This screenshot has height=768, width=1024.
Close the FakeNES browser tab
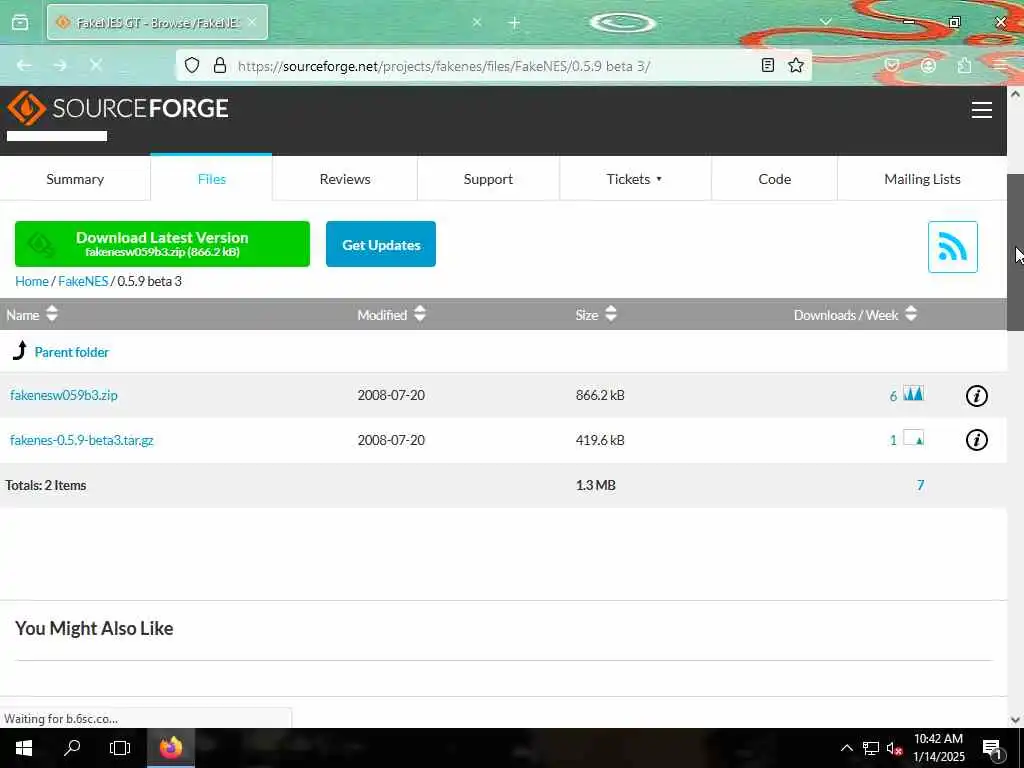click(252, 22)
